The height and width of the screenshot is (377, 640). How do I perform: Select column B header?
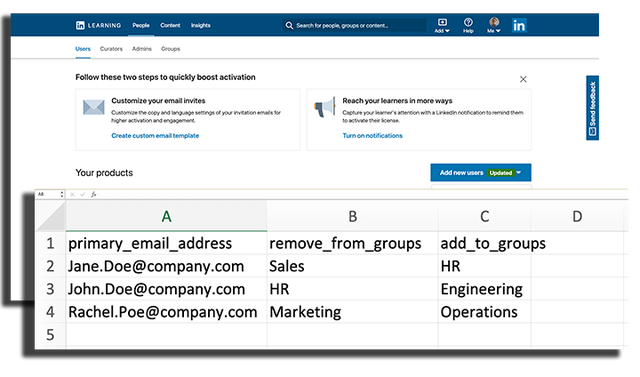click(x=353, y=216)
